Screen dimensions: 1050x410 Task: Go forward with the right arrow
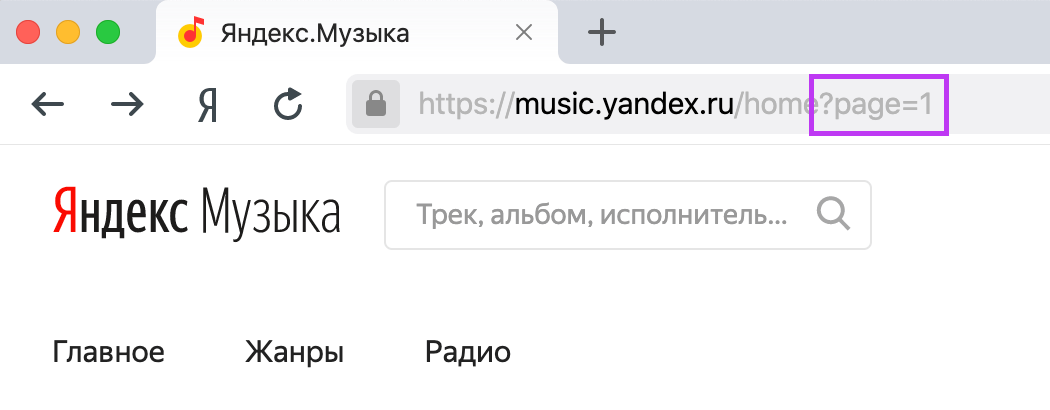pyautogui.click(x=127, y=104)
